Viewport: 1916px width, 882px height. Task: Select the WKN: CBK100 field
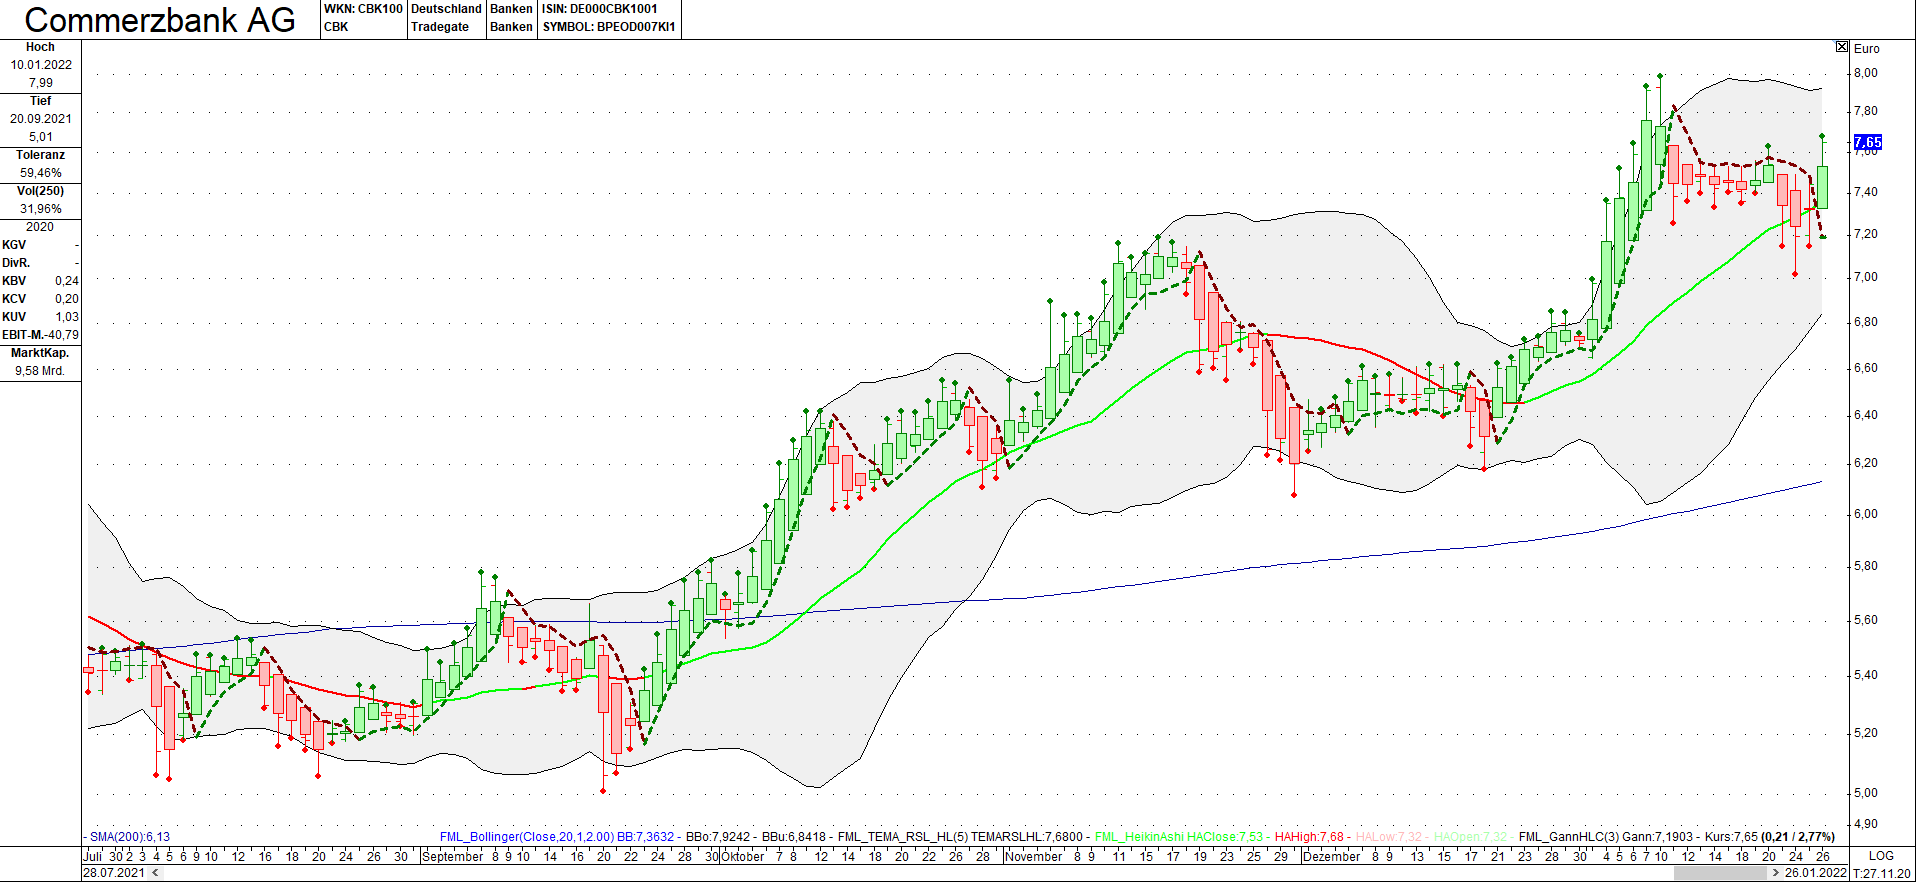coord(363,9)
